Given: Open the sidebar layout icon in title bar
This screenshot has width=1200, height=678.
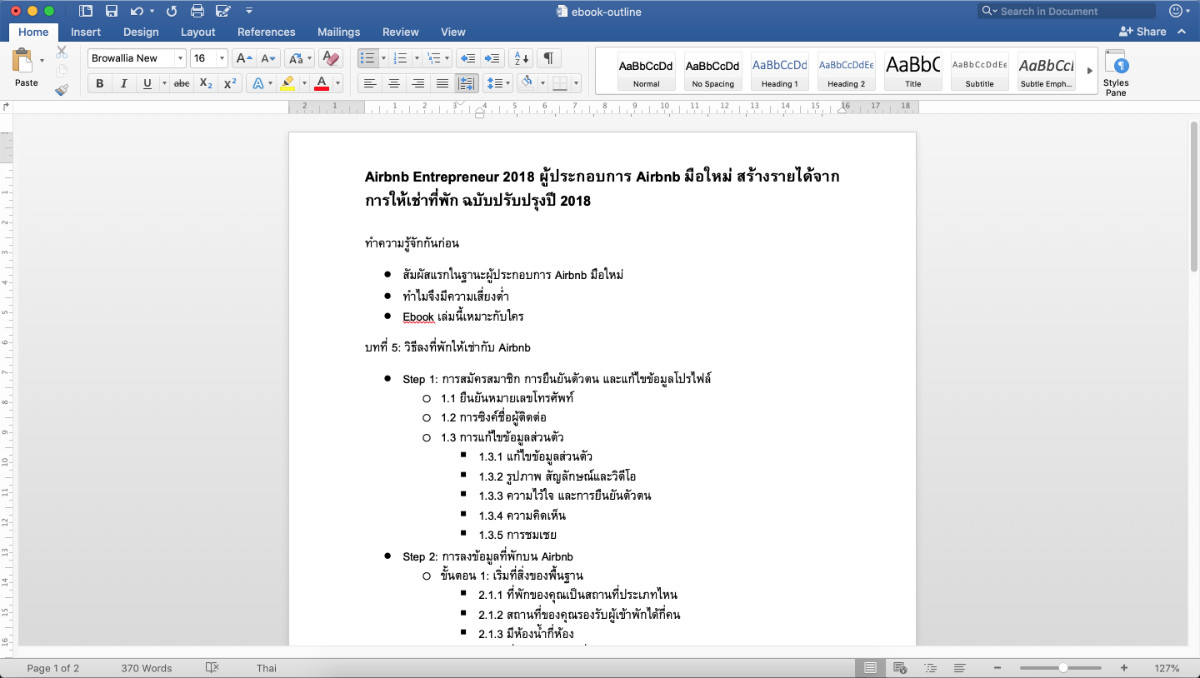Looking at the screenshot, I should pyautogui.click(x=85, y=11).
